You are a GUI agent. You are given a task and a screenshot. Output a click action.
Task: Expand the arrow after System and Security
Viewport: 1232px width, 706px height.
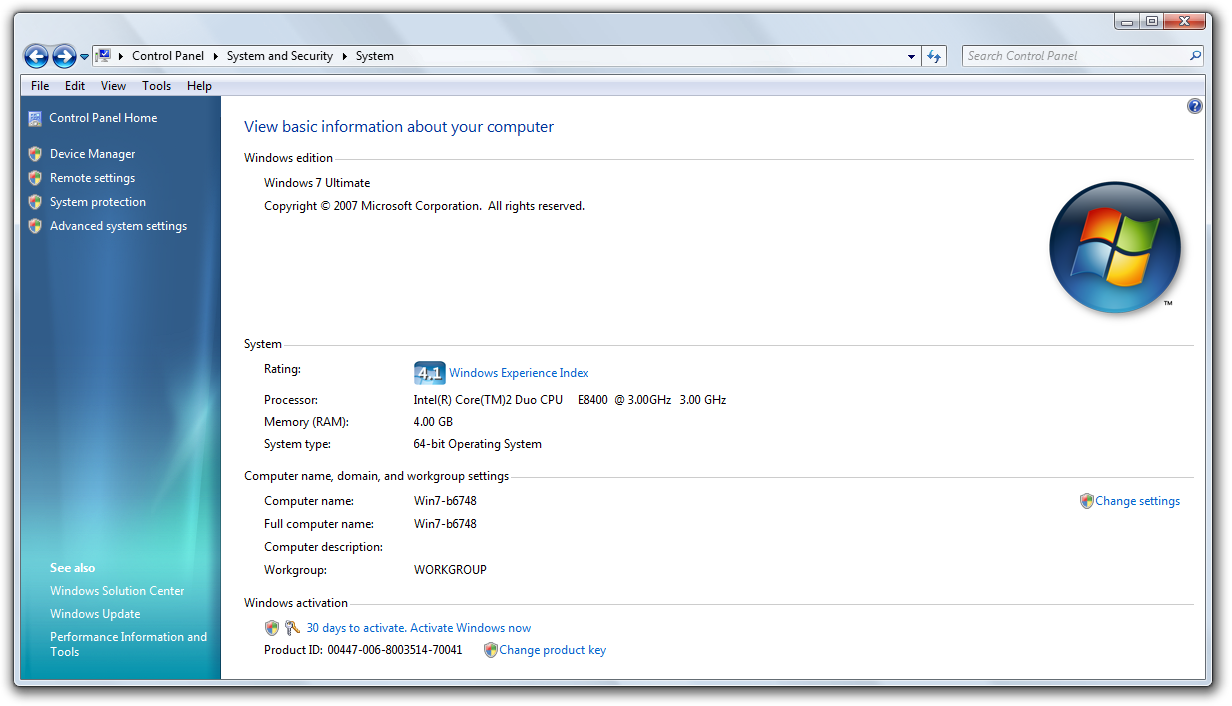click(345, 56)
